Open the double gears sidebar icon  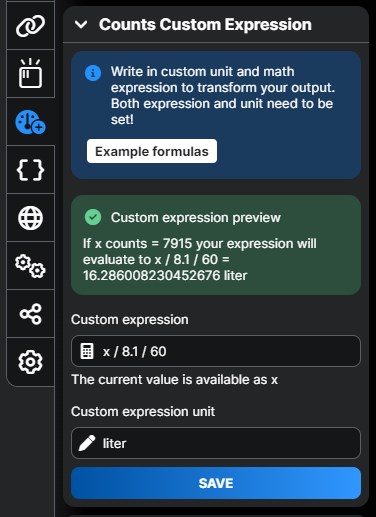point(30,266)
